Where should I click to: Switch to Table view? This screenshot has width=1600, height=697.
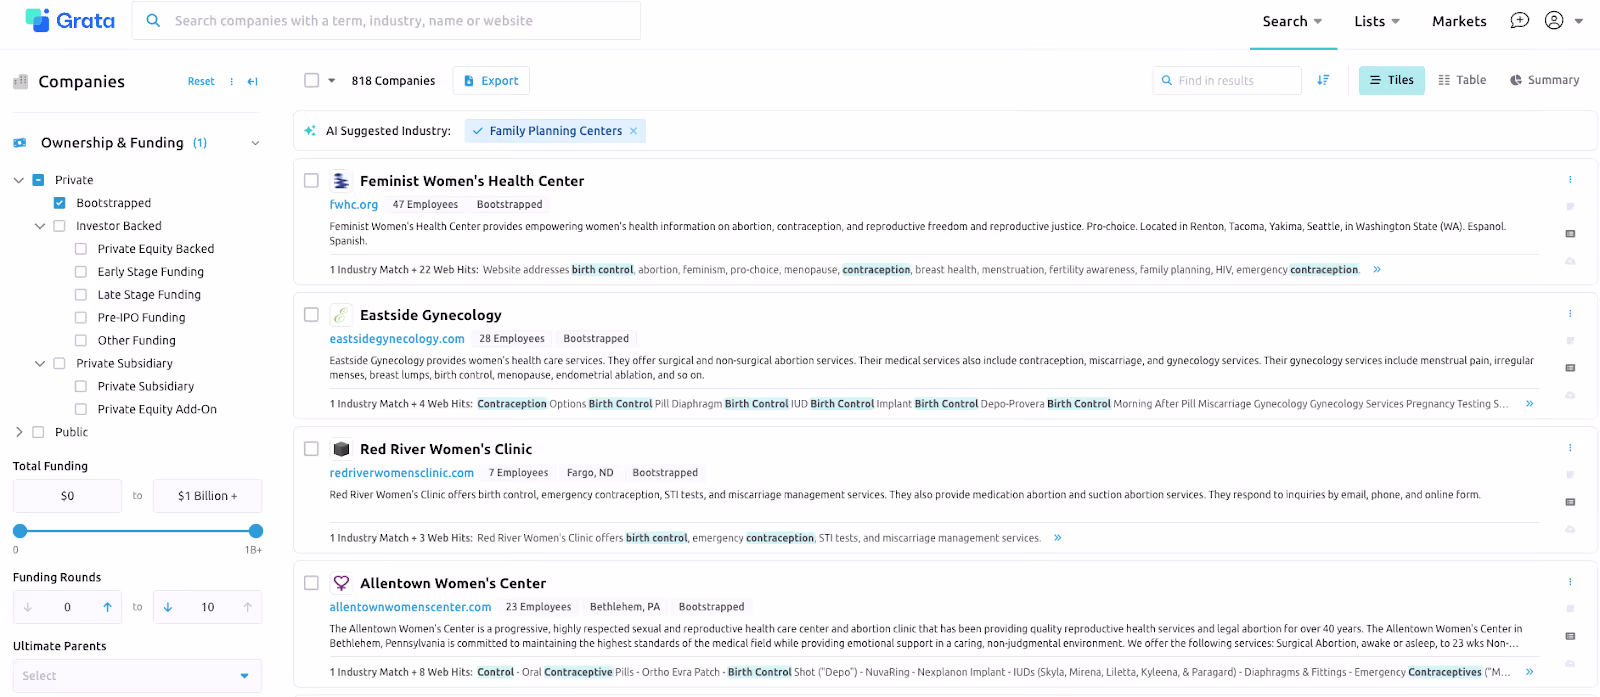coord(1462,80)
